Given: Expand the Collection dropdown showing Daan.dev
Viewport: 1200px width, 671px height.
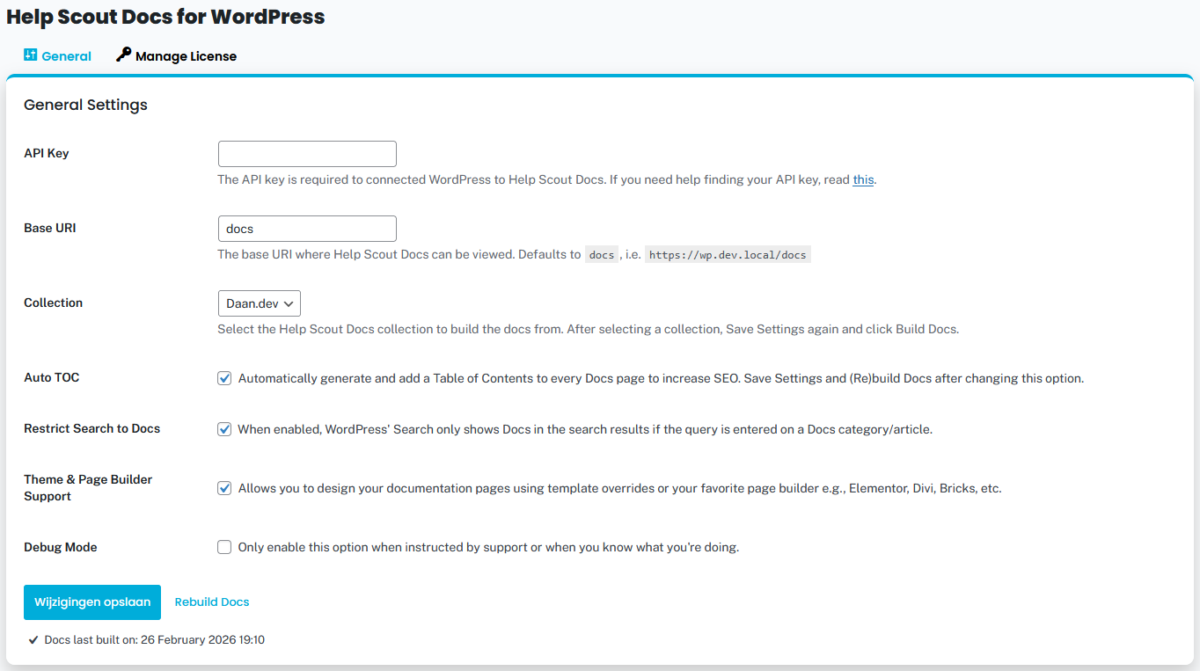Looking at the screenshot, I should [259, 303].
